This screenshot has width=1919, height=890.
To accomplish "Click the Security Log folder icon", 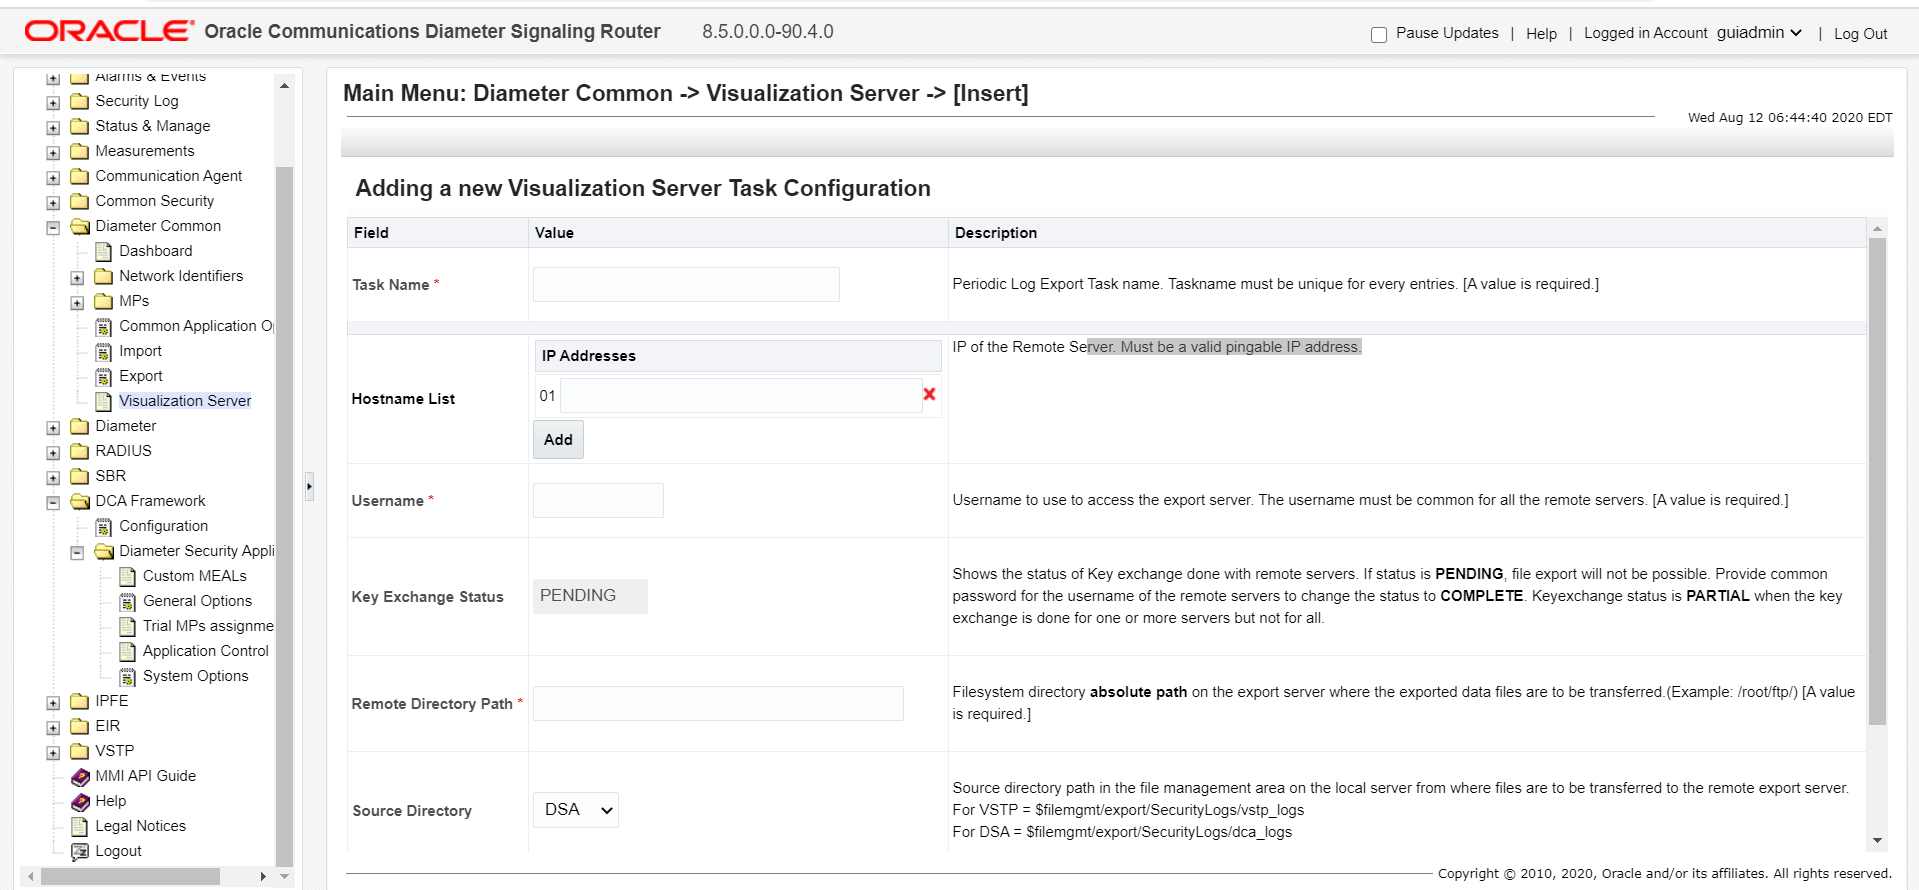I will (80, 101).
